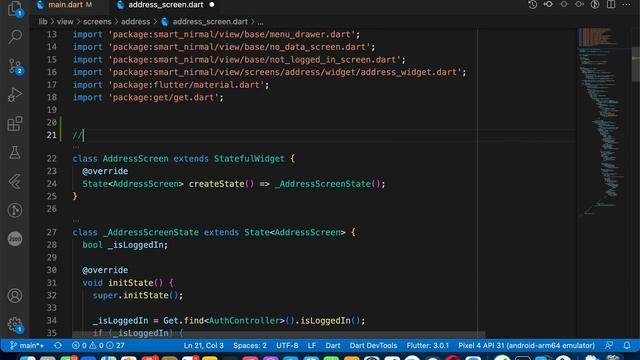Click on import 'package:get/get.dart' line
The height and width of the screenshot is (360, 640).
(148, 98)
